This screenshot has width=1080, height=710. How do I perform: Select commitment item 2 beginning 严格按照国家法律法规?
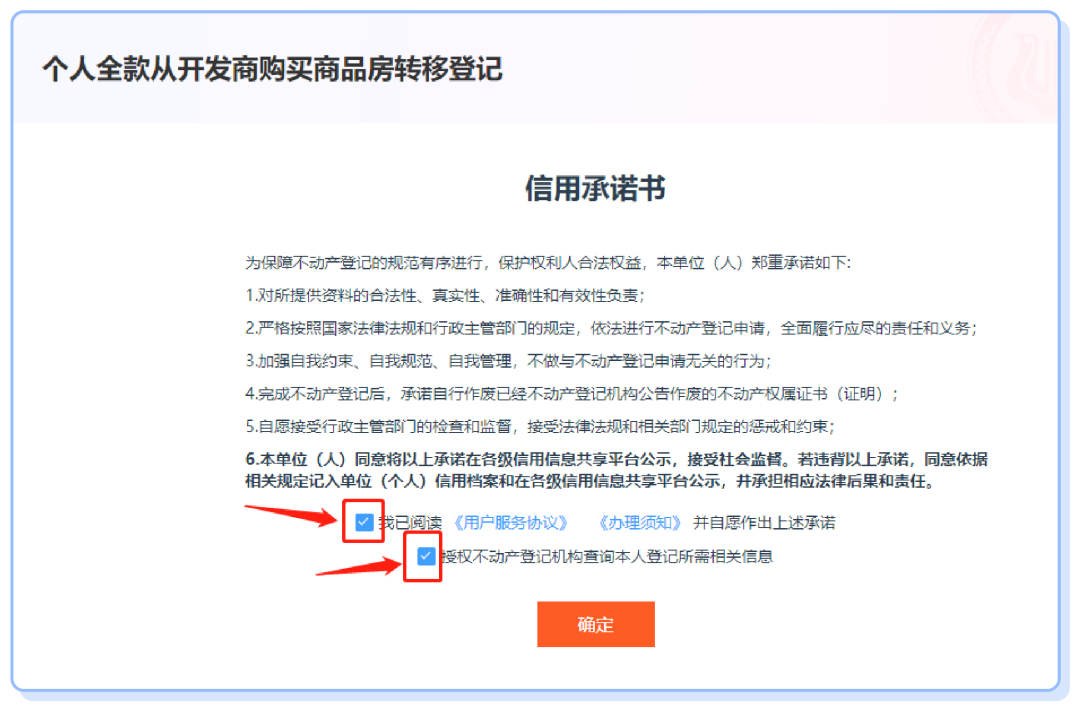coord(612,328)
